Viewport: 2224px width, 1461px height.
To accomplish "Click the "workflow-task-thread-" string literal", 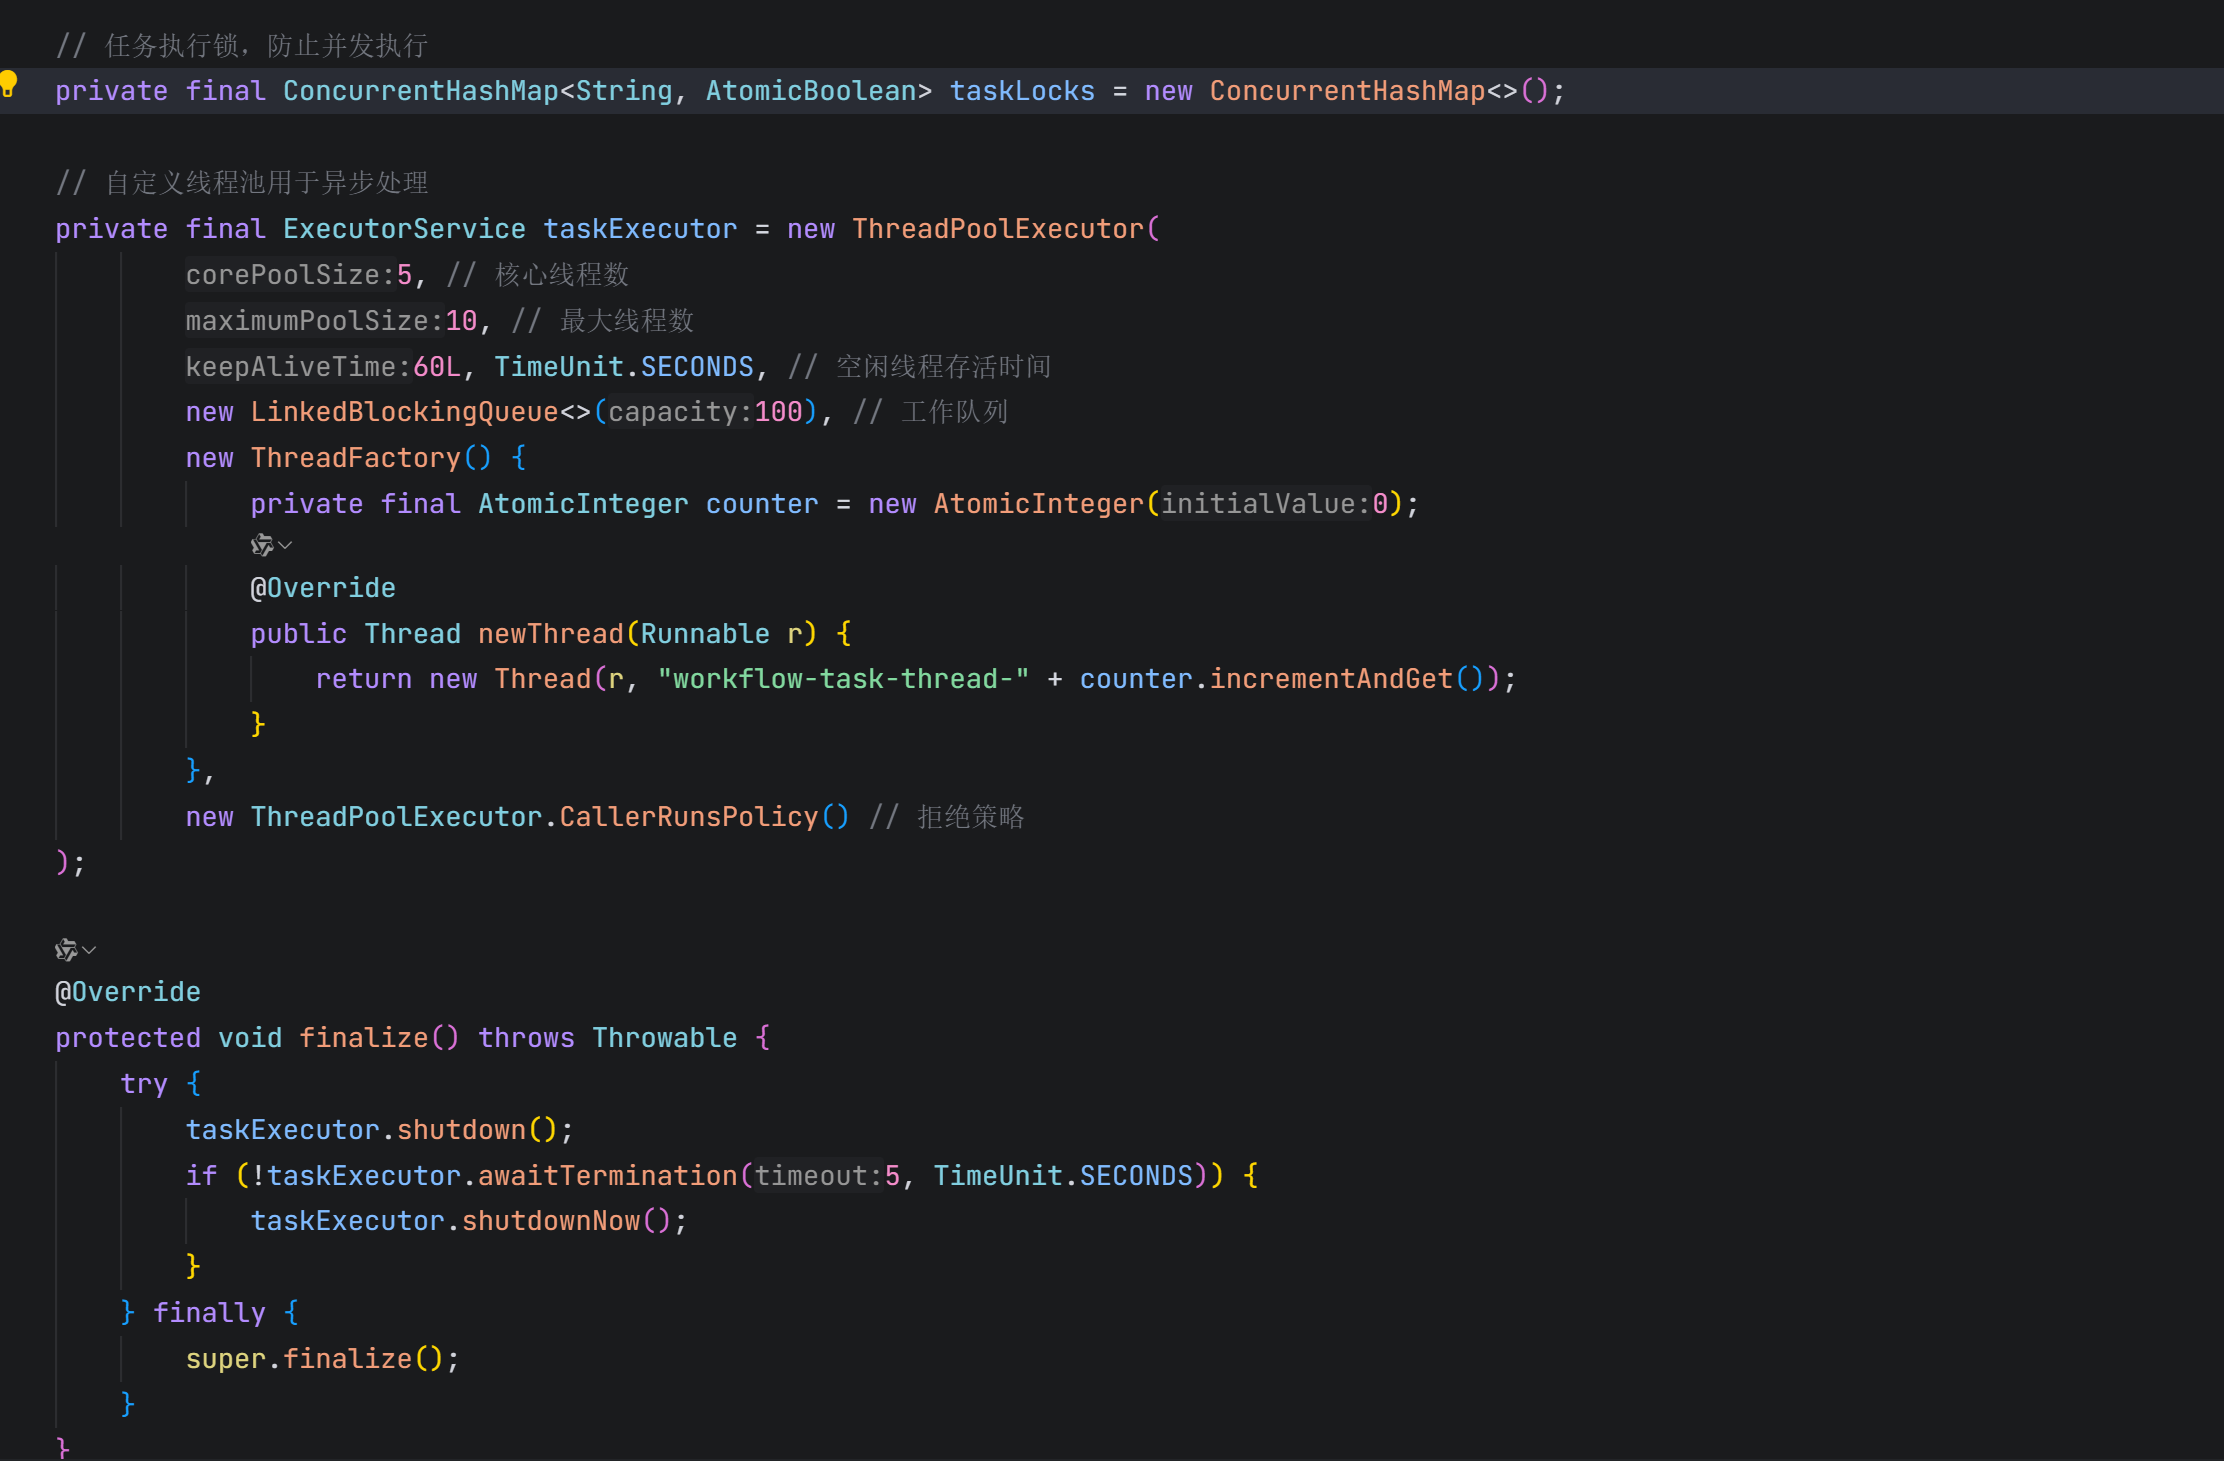I will click(x=843, y=679).
